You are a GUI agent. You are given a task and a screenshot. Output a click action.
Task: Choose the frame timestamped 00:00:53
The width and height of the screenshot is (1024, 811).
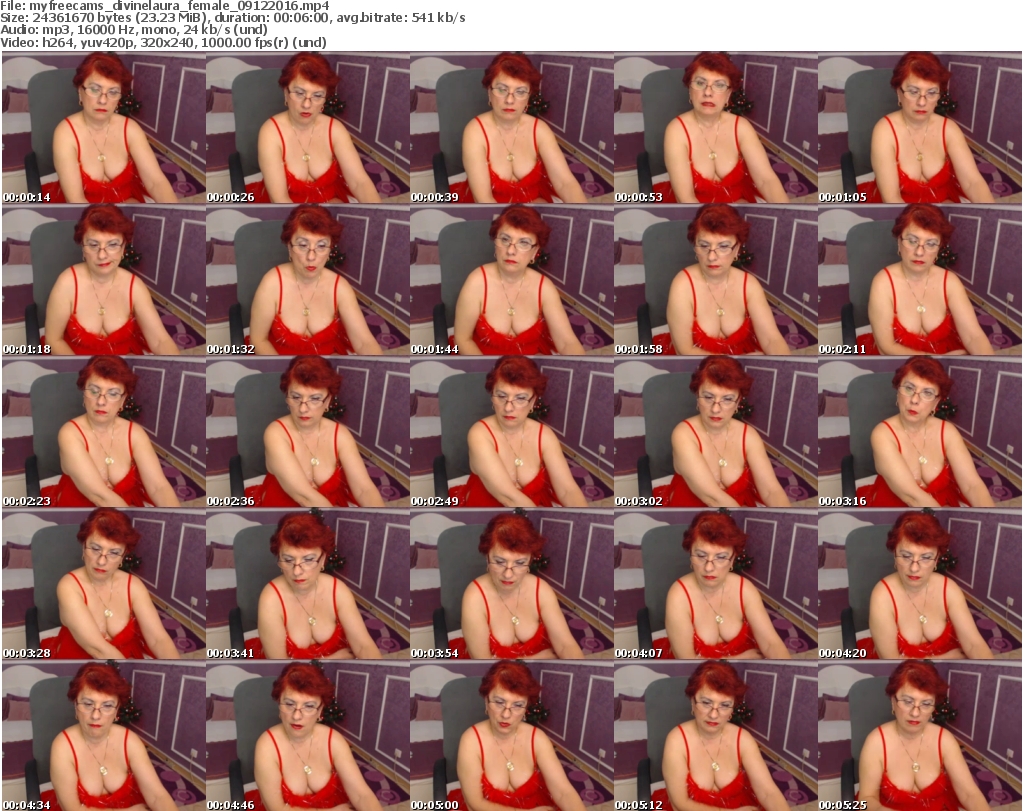[715, 127]
